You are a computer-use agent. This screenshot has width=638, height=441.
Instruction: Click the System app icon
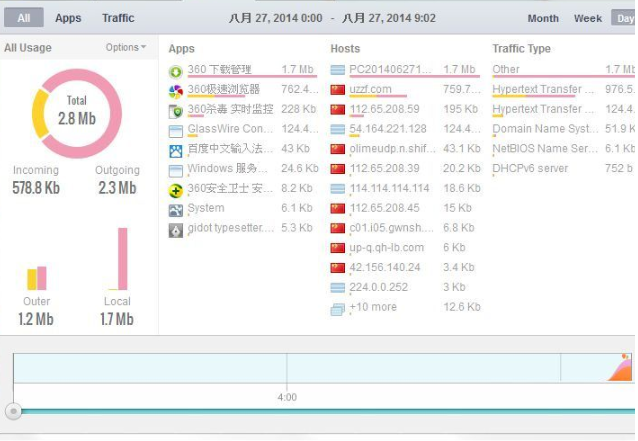(x=176, y=209)
